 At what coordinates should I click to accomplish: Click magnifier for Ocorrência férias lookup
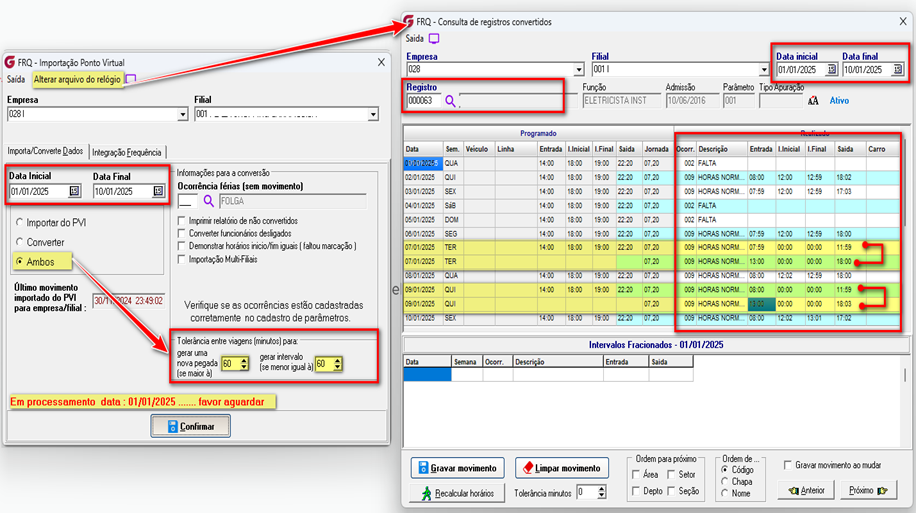pos(209,201)
